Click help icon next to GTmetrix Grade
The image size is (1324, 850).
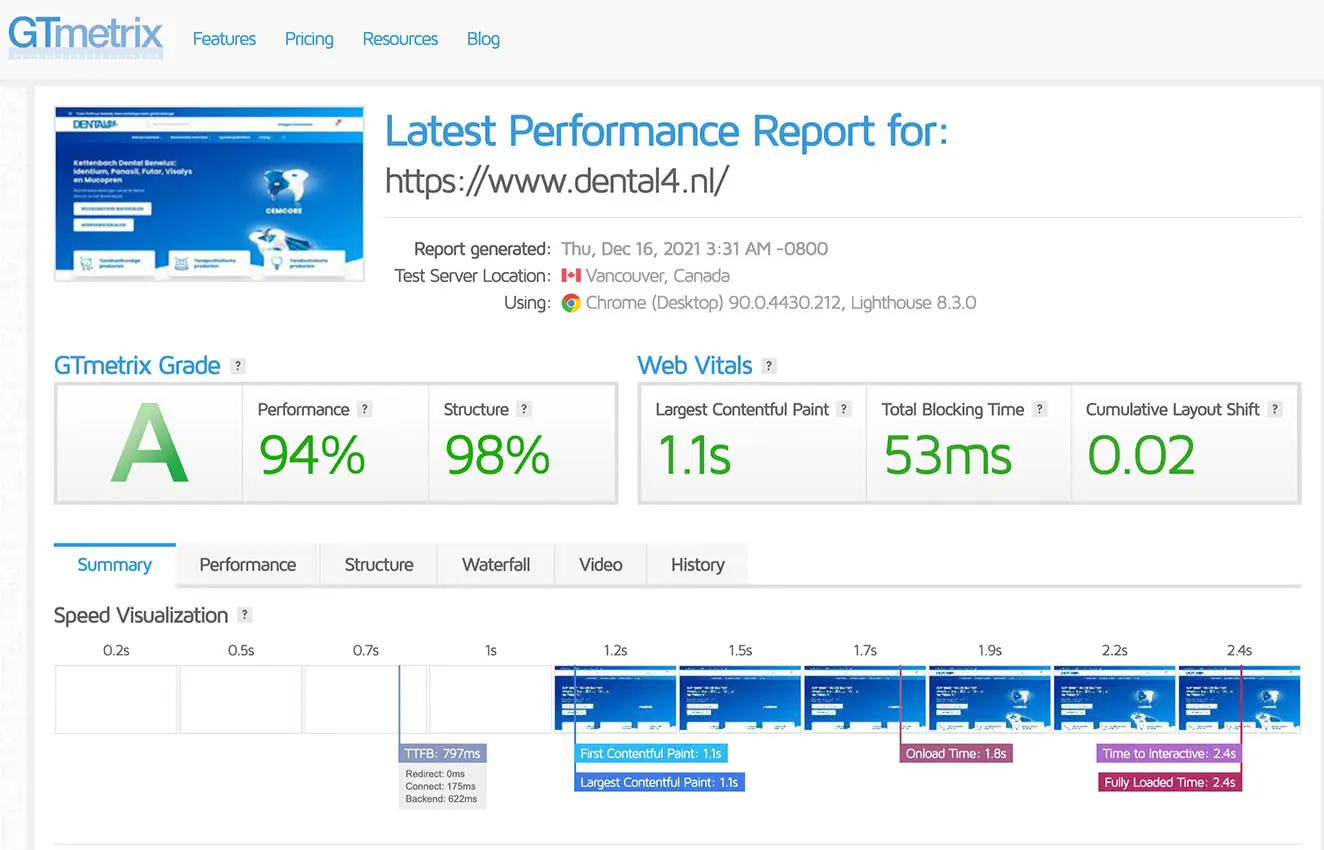click(238, 366)
